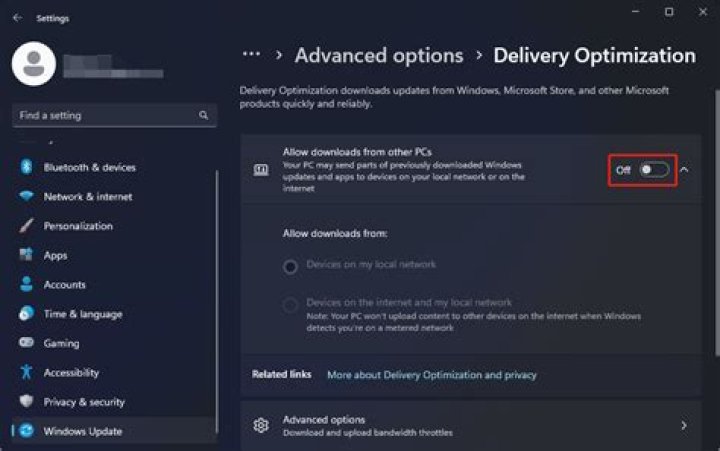The height and width of the screenshot is (451, 720).
Task: Select Devices on my local network
Action: [290, 266]
